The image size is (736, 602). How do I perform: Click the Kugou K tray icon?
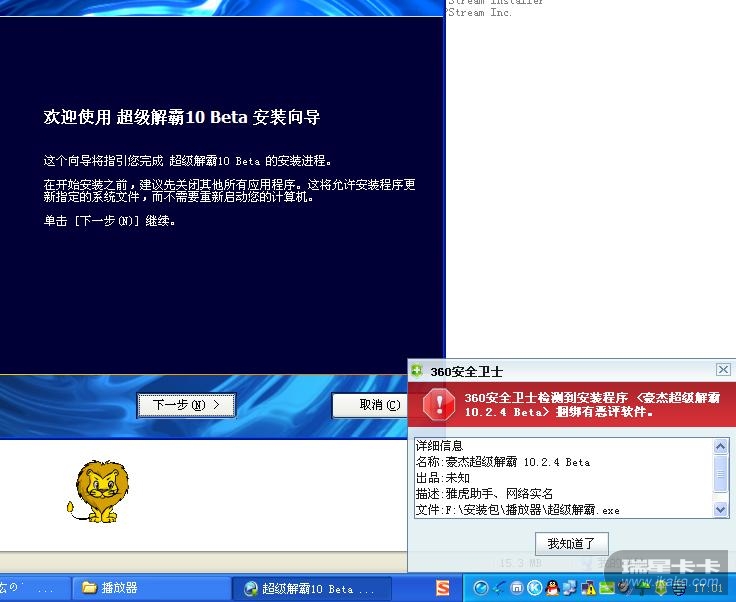coord(534,587)
